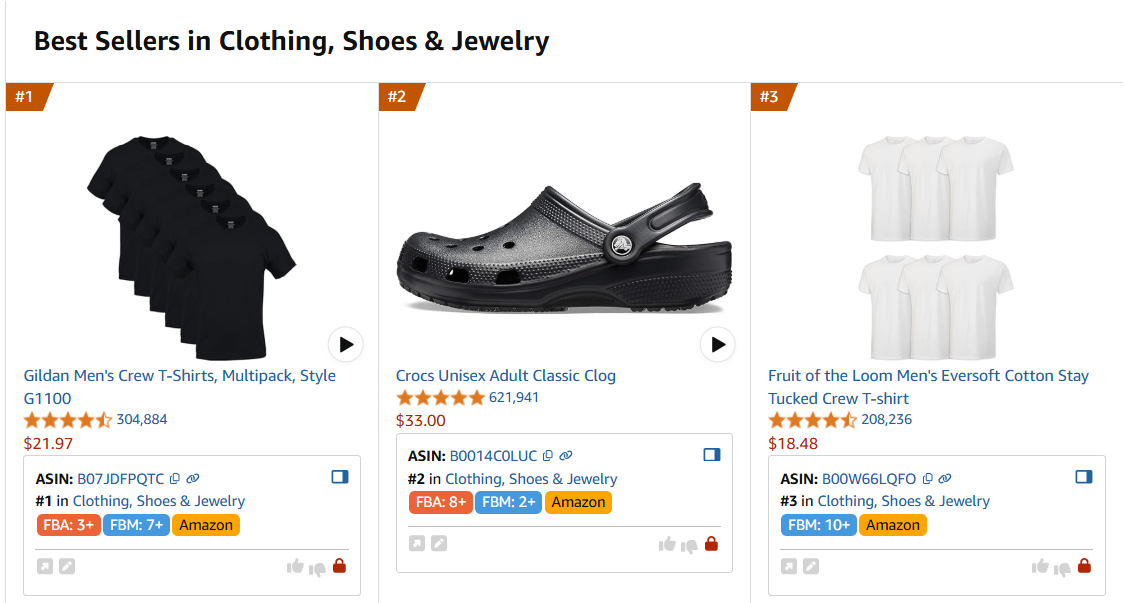This screenshot has width=1127, height=603.
Task: Click the #1 rank ribbon on the Gildan card
Action: (21, 97)
